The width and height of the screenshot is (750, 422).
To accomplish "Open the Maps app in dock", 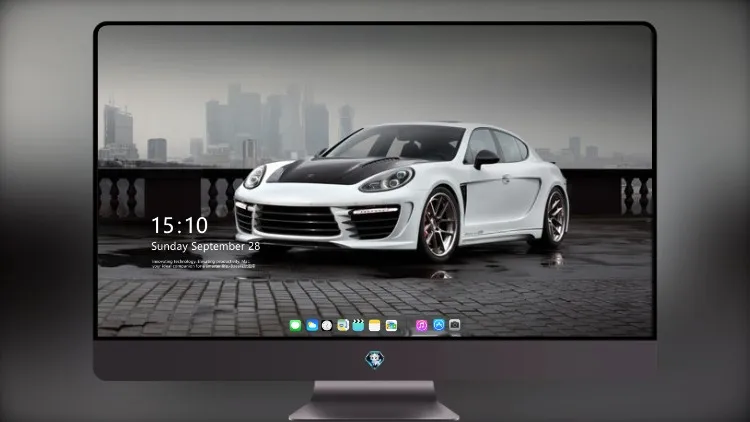I will (x=342, y=325).
